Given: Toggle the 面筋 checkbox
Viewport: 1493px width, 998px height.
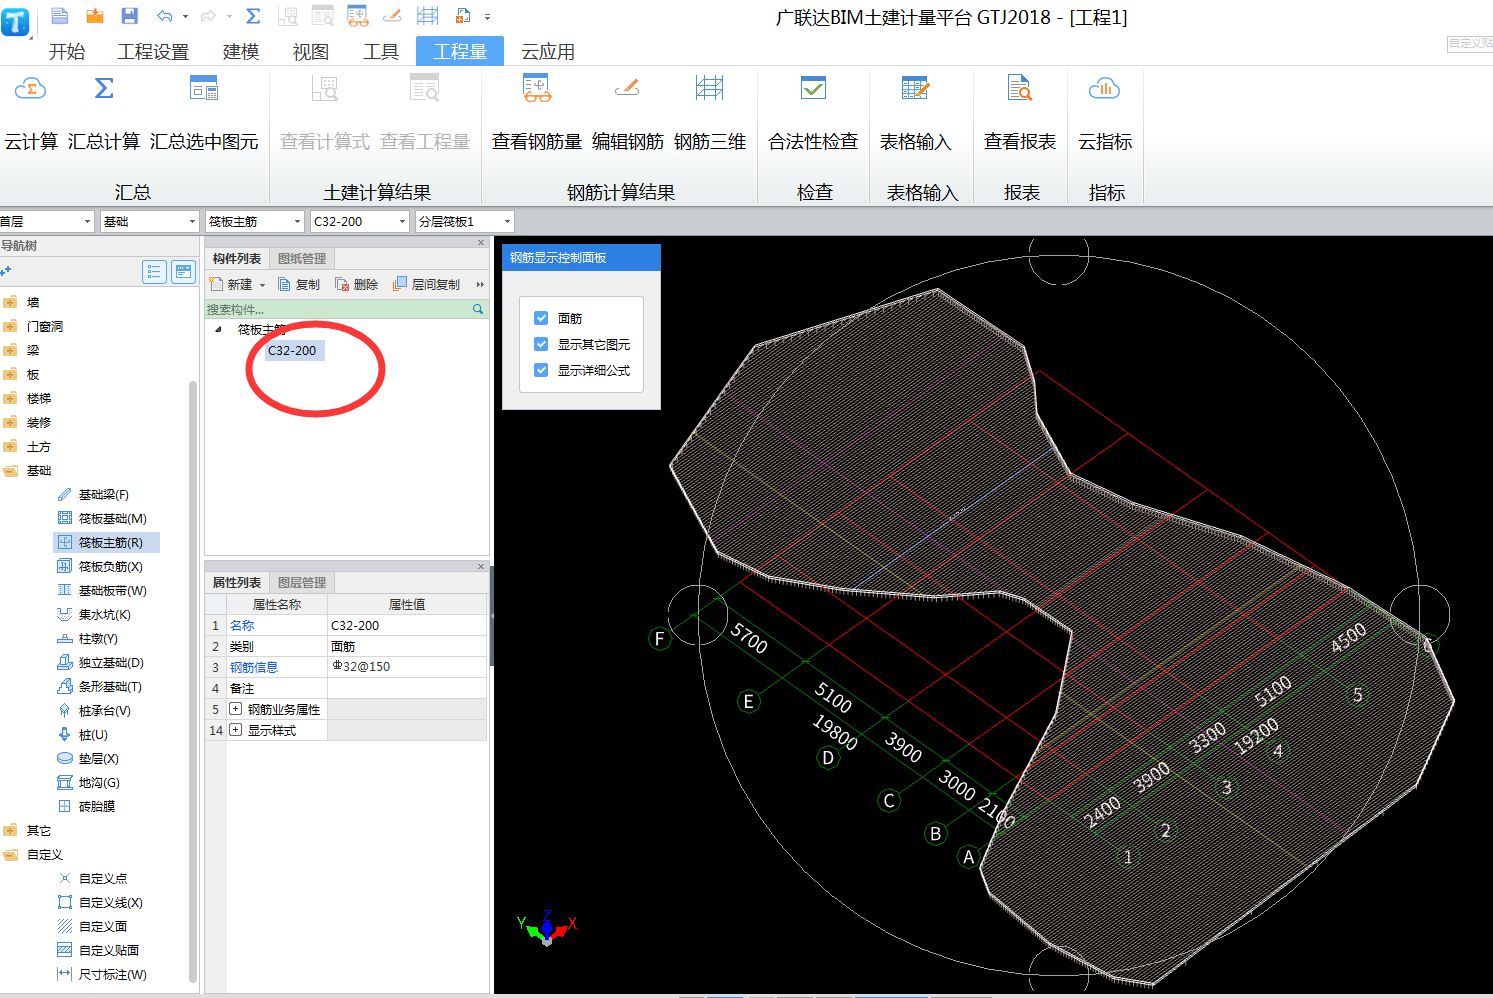Looking at the screenshot, I should 541,318.
